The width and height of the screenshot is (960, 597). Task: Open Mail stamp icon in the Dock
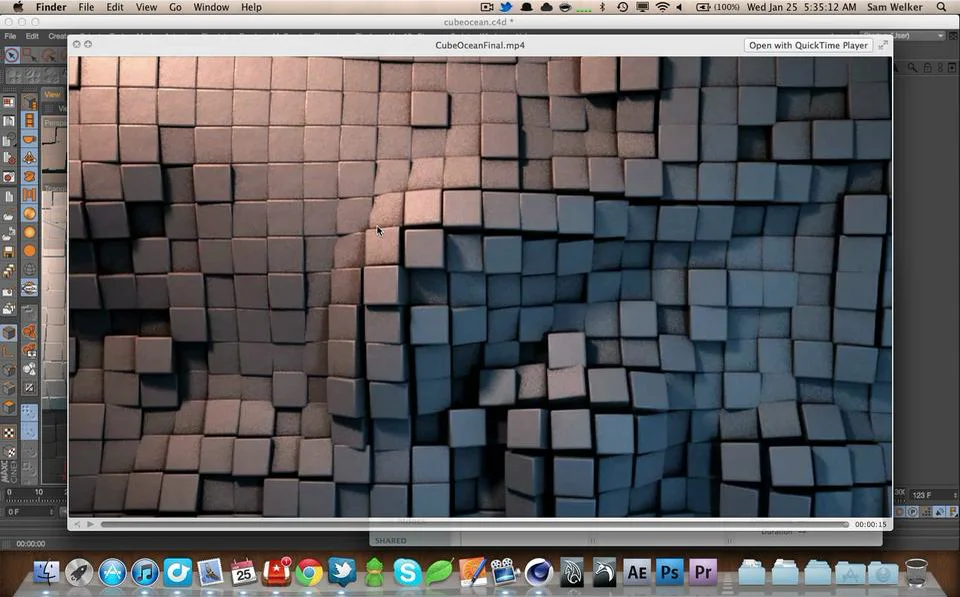tap(211, 573)
